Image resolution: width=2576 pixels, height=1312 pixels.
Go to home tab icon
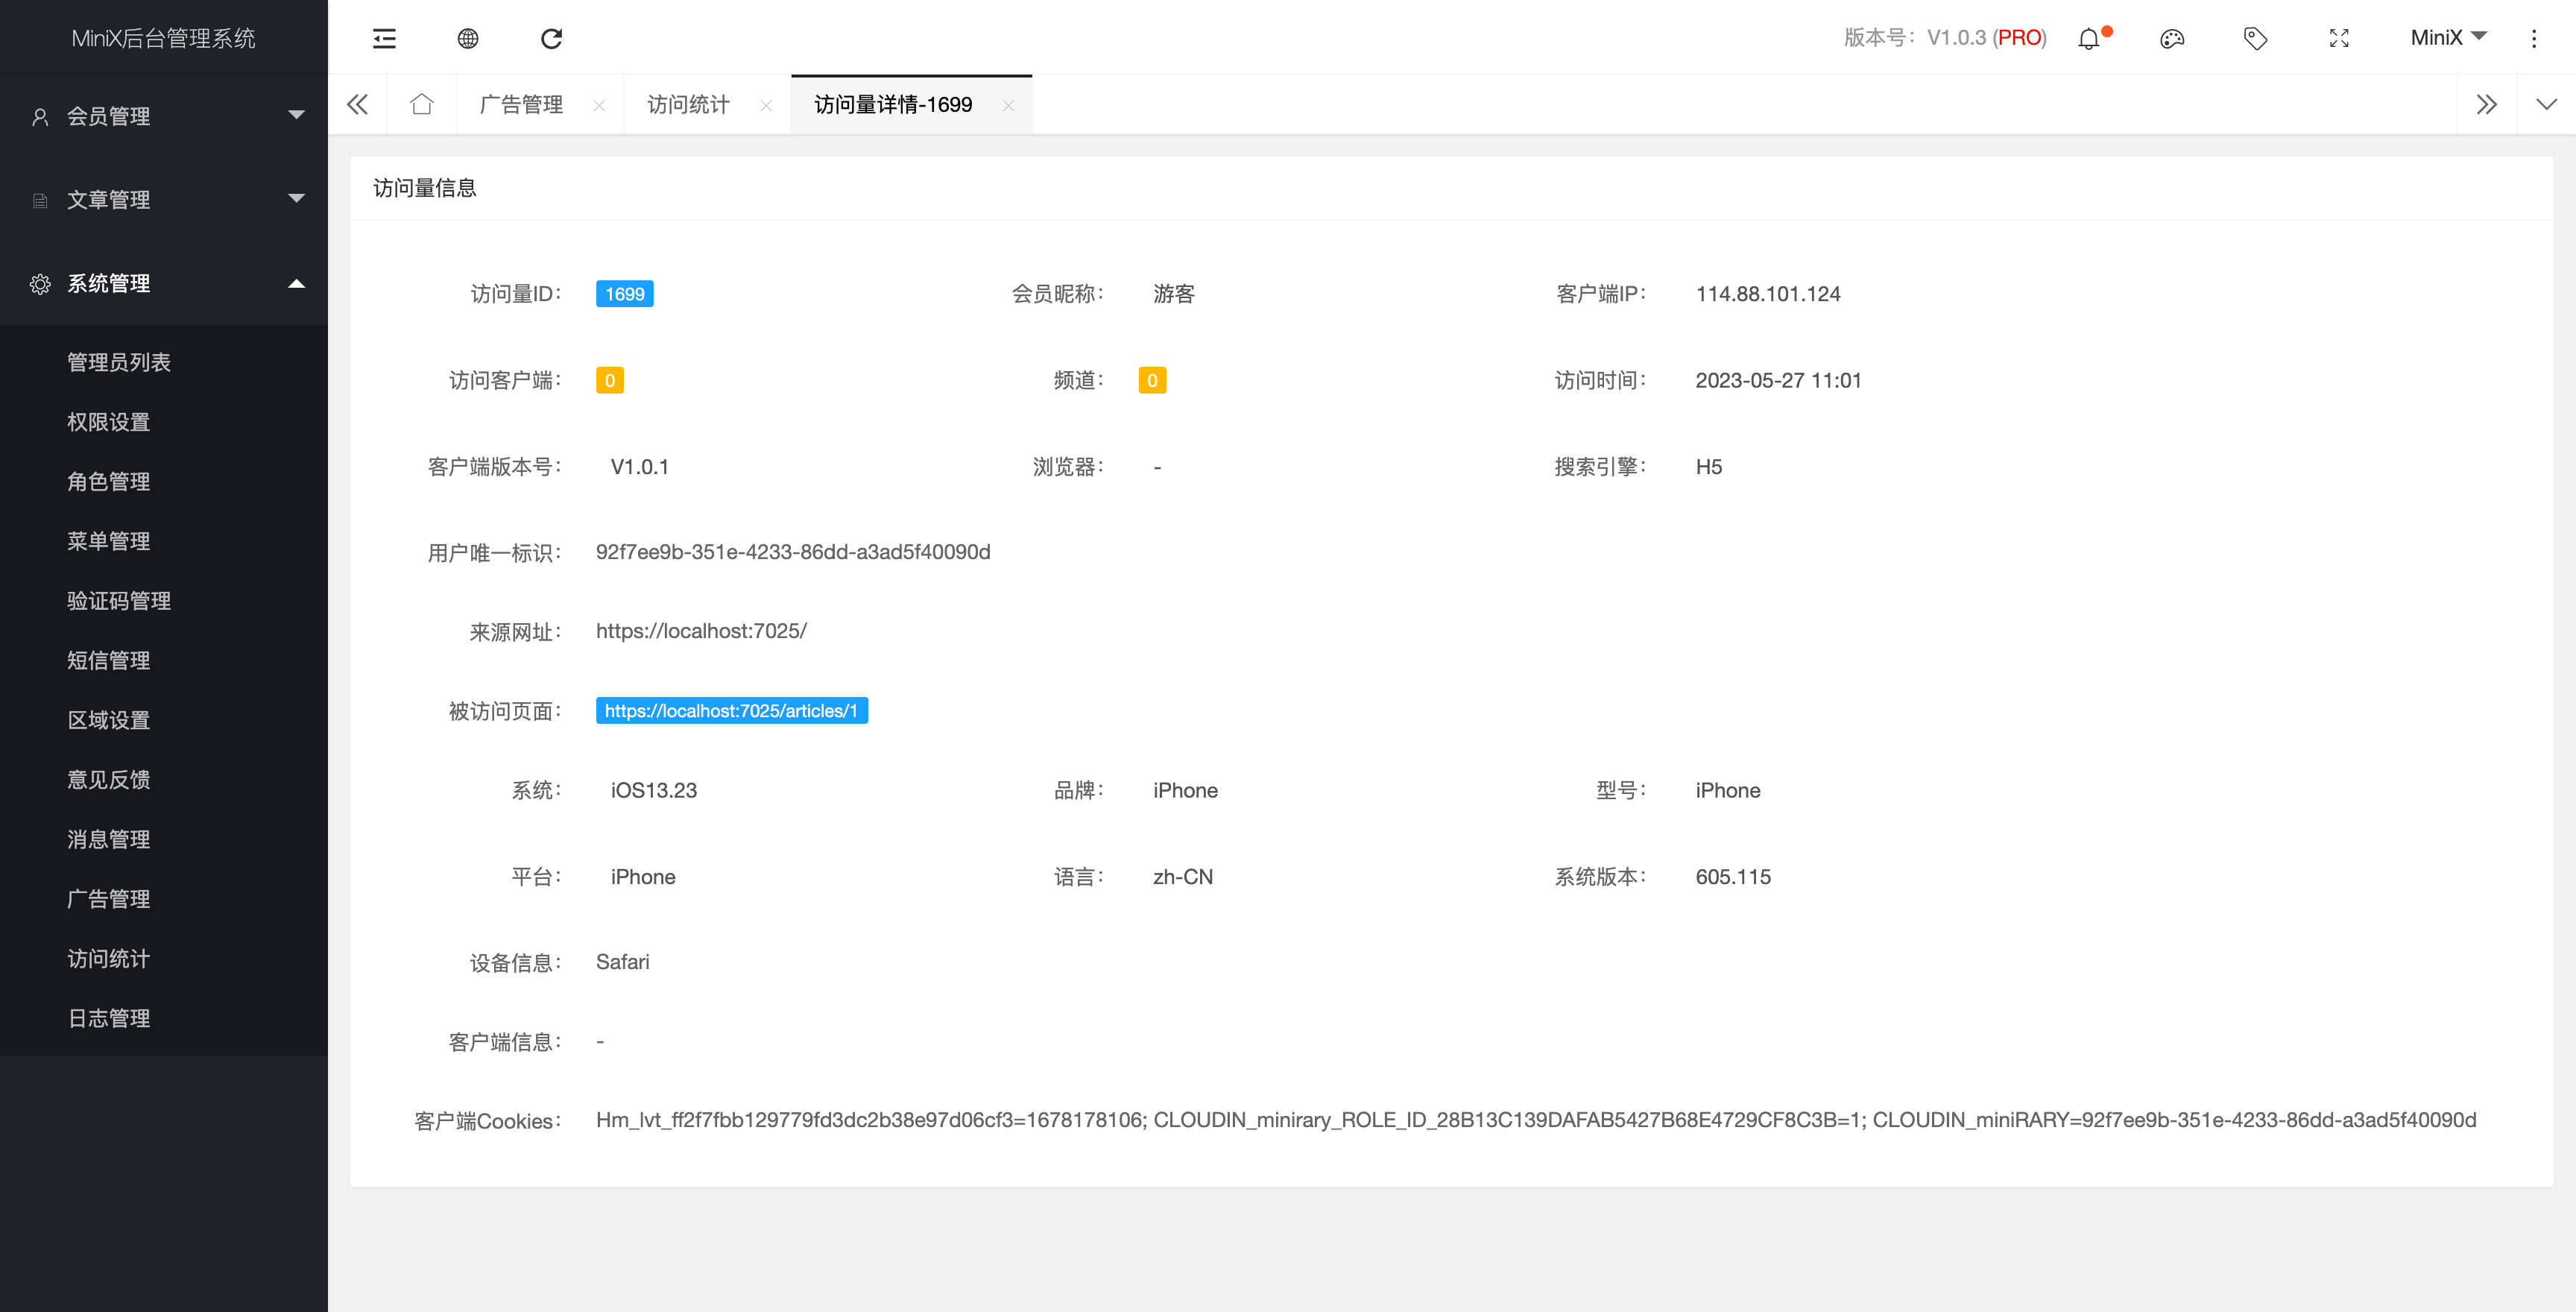(x=421, y=104)
